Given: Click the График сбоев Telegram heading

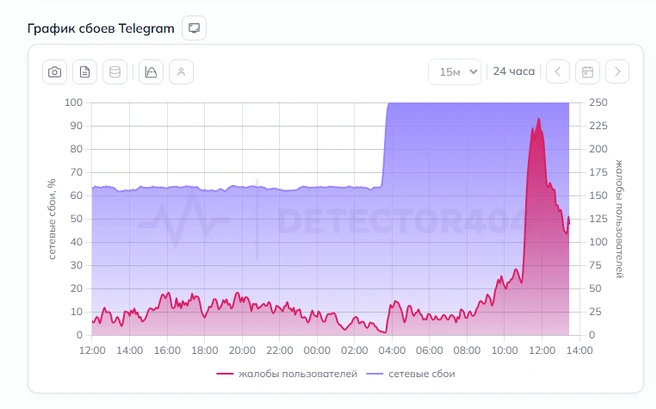Looking at the screenshot, I should (x=101, y=28).
